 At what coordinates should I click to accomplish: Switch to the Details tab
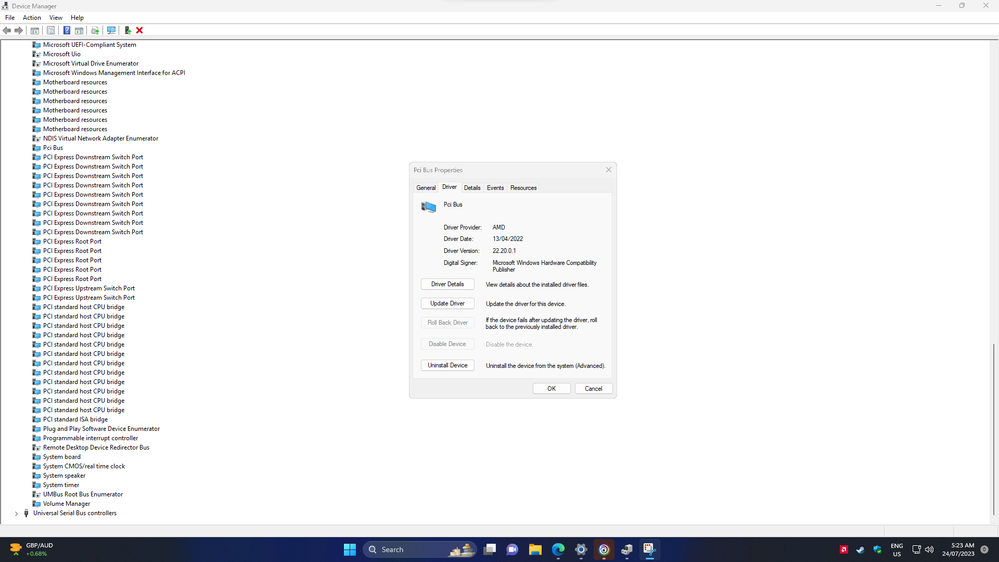coord(472,188)
